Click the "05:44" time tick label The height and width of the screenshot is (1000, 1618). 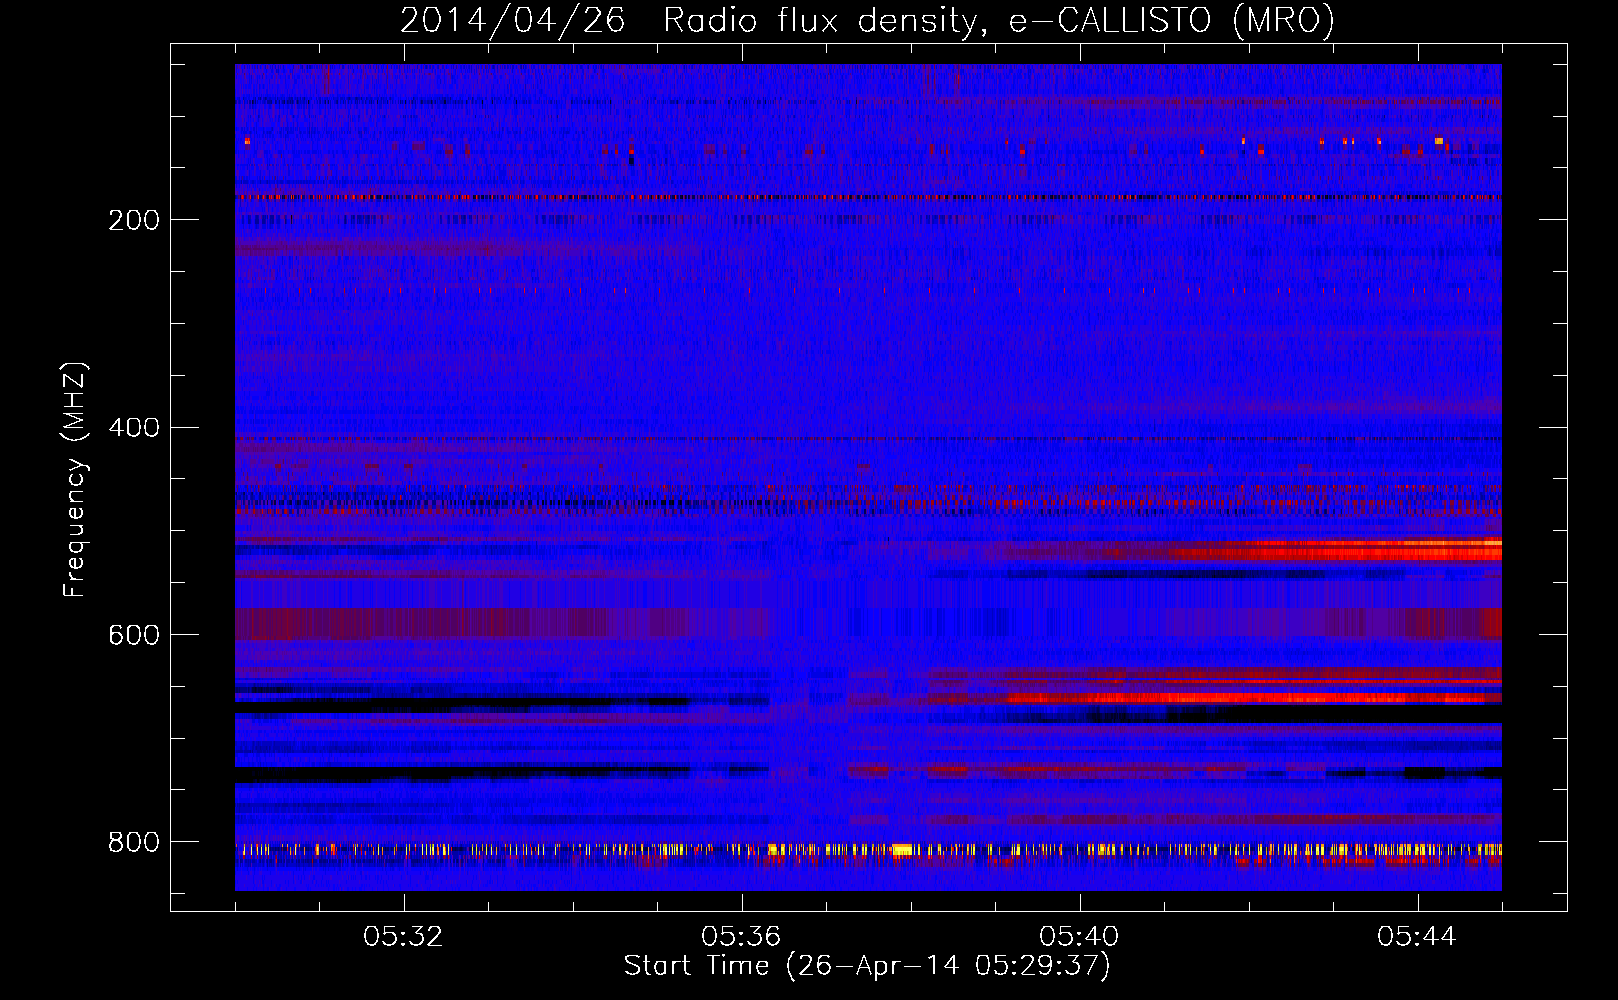tap(1417, 937)
